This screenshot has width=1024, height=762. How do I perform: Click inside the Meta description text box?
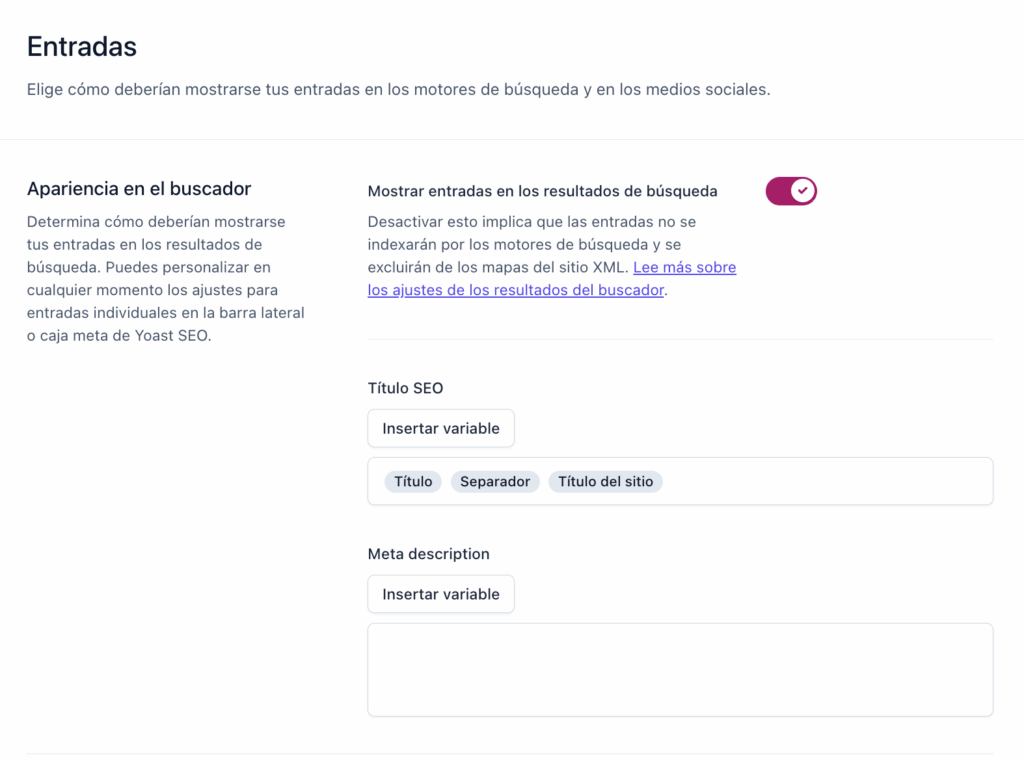(x=680, y=670)
